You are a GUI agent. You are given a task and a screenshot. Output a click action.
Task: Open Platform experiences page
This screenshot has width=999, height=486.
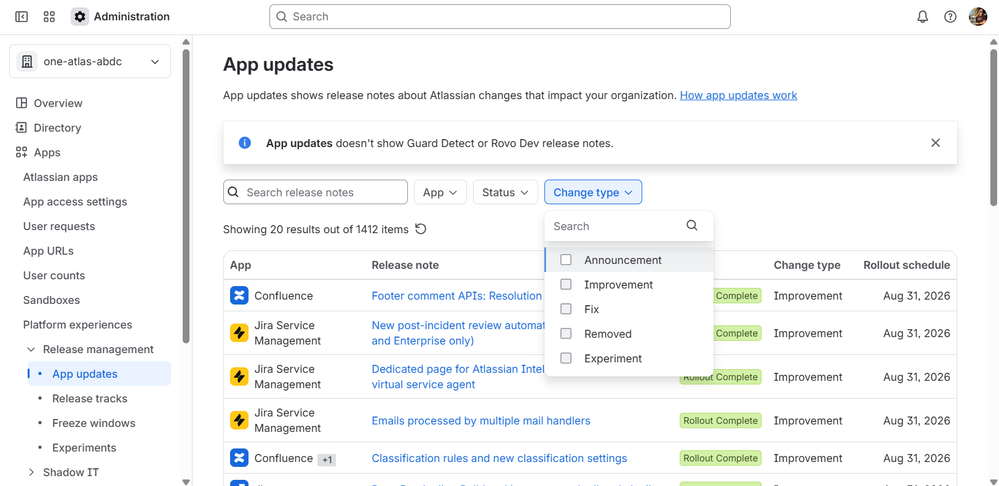(x=78, y=325)
